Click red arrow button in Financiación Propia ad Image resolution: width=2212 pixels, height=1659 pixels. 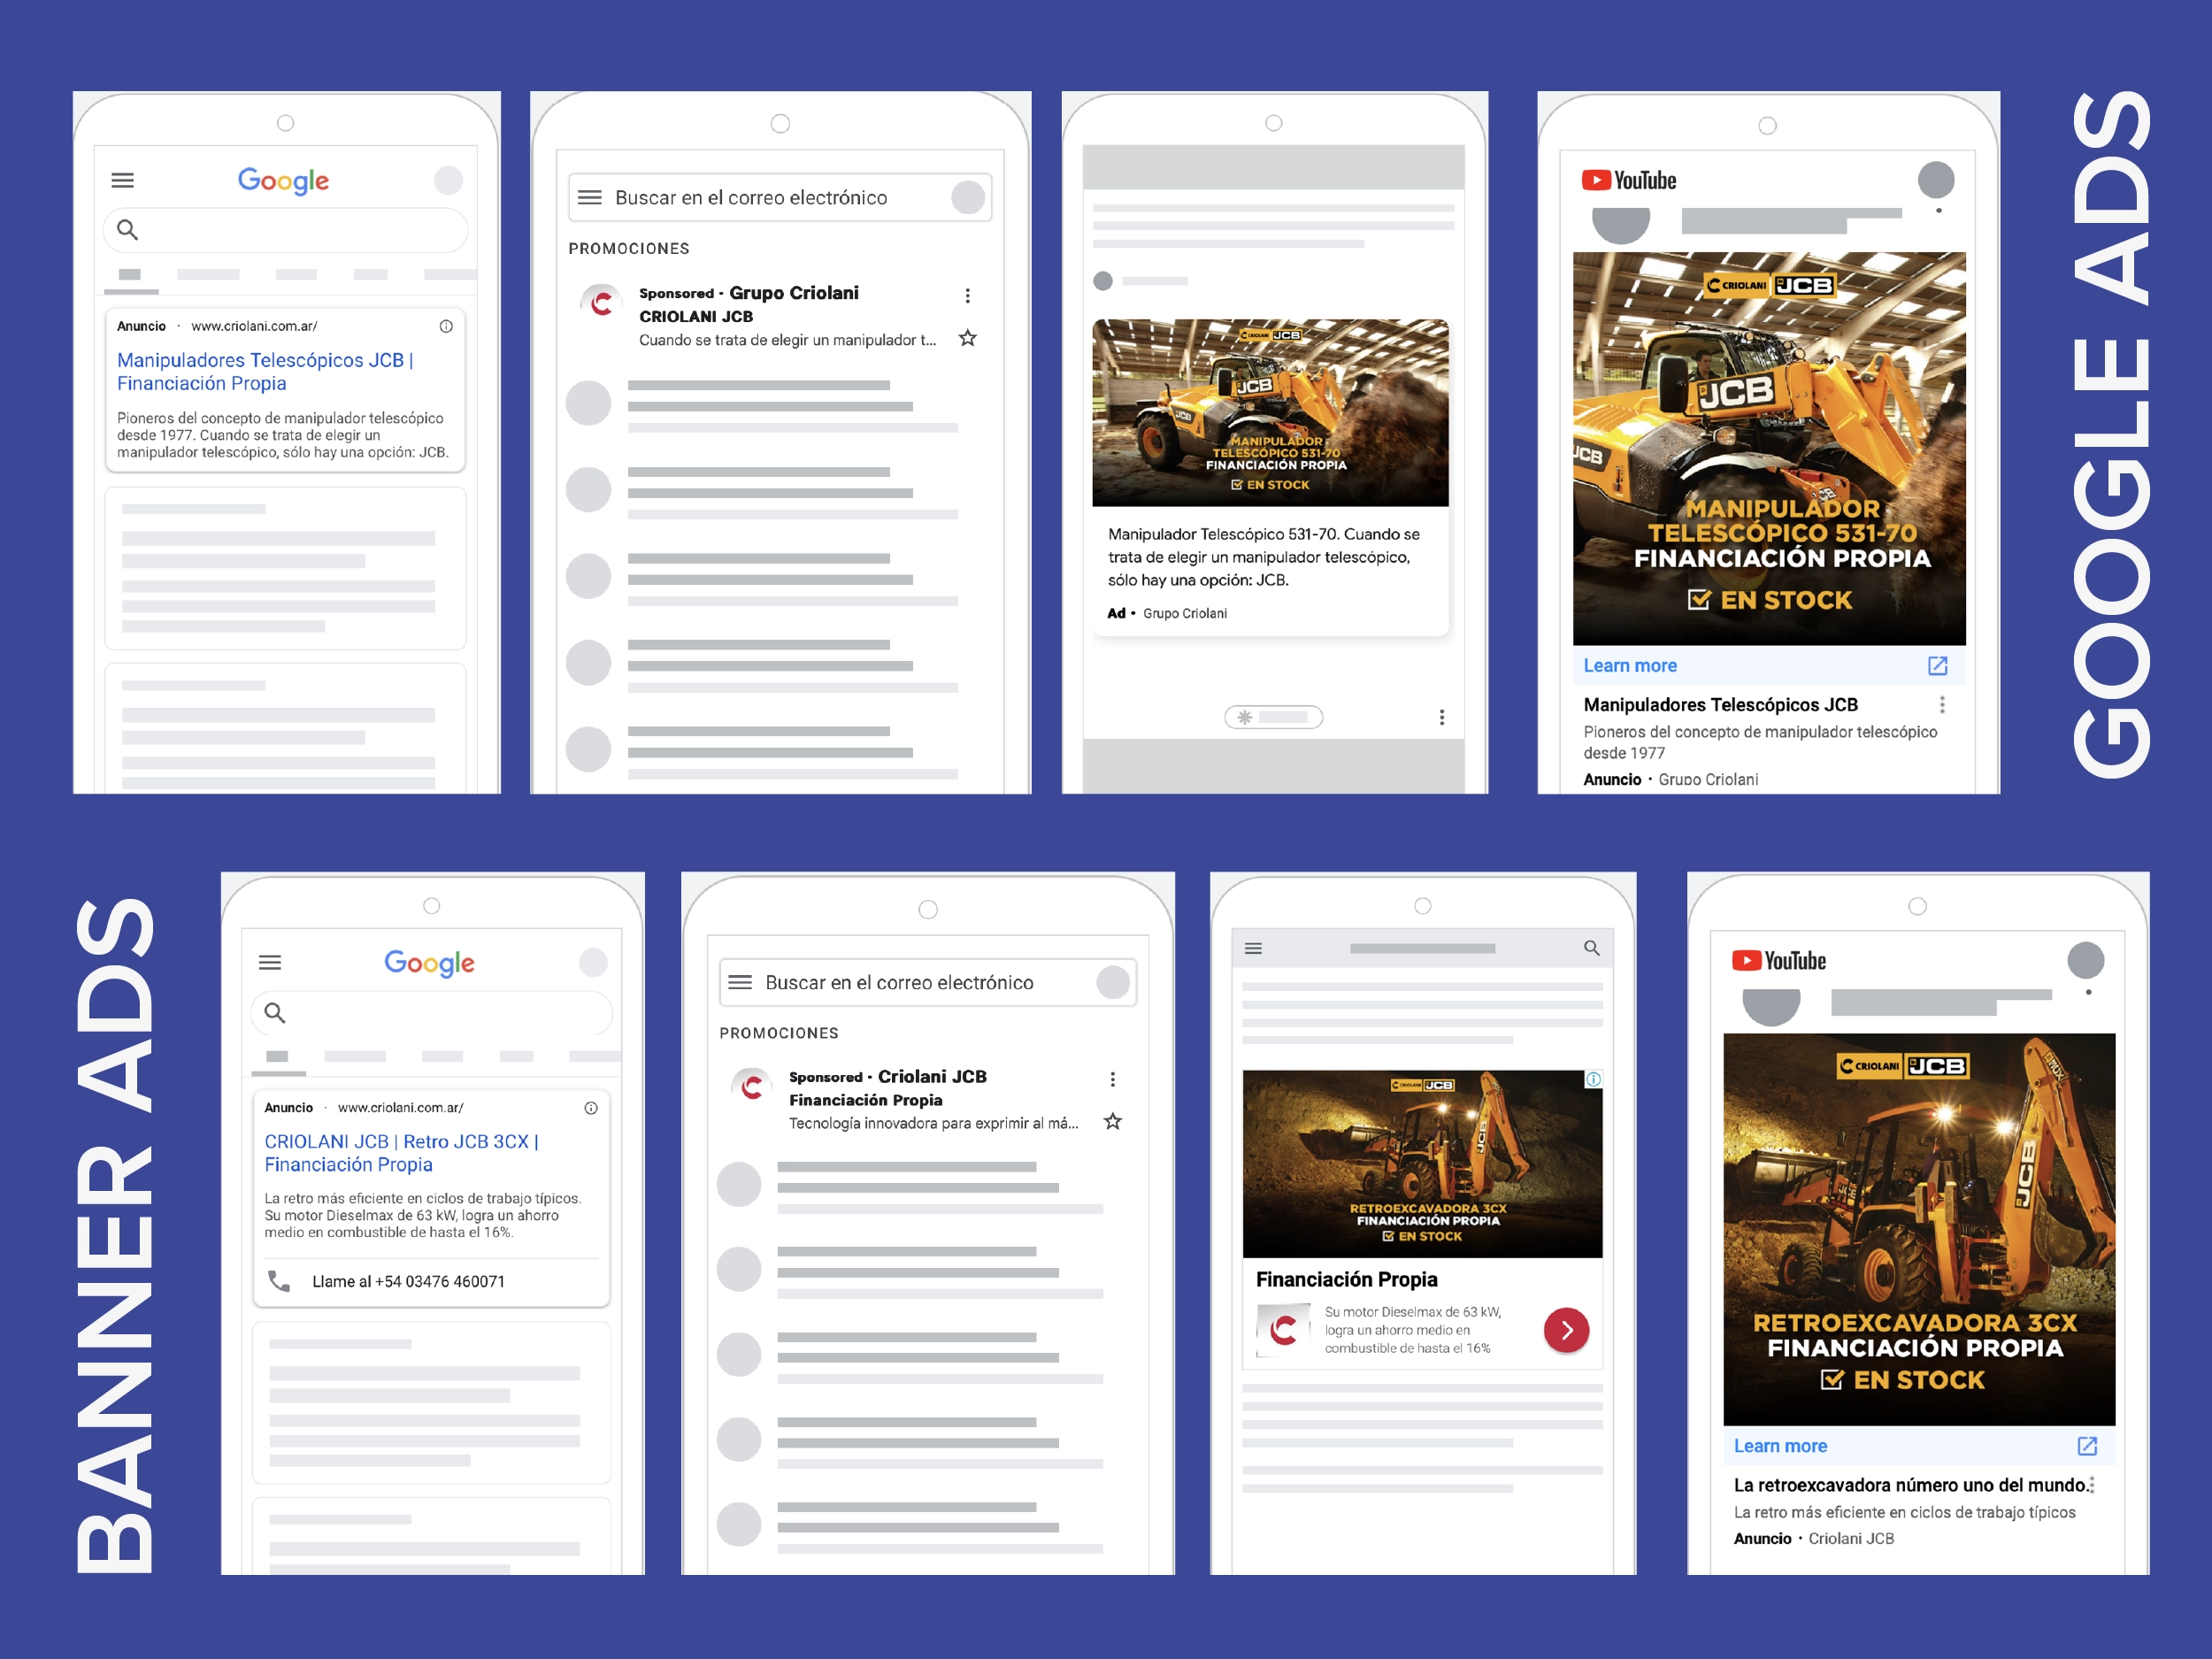coord(1566,1330)
